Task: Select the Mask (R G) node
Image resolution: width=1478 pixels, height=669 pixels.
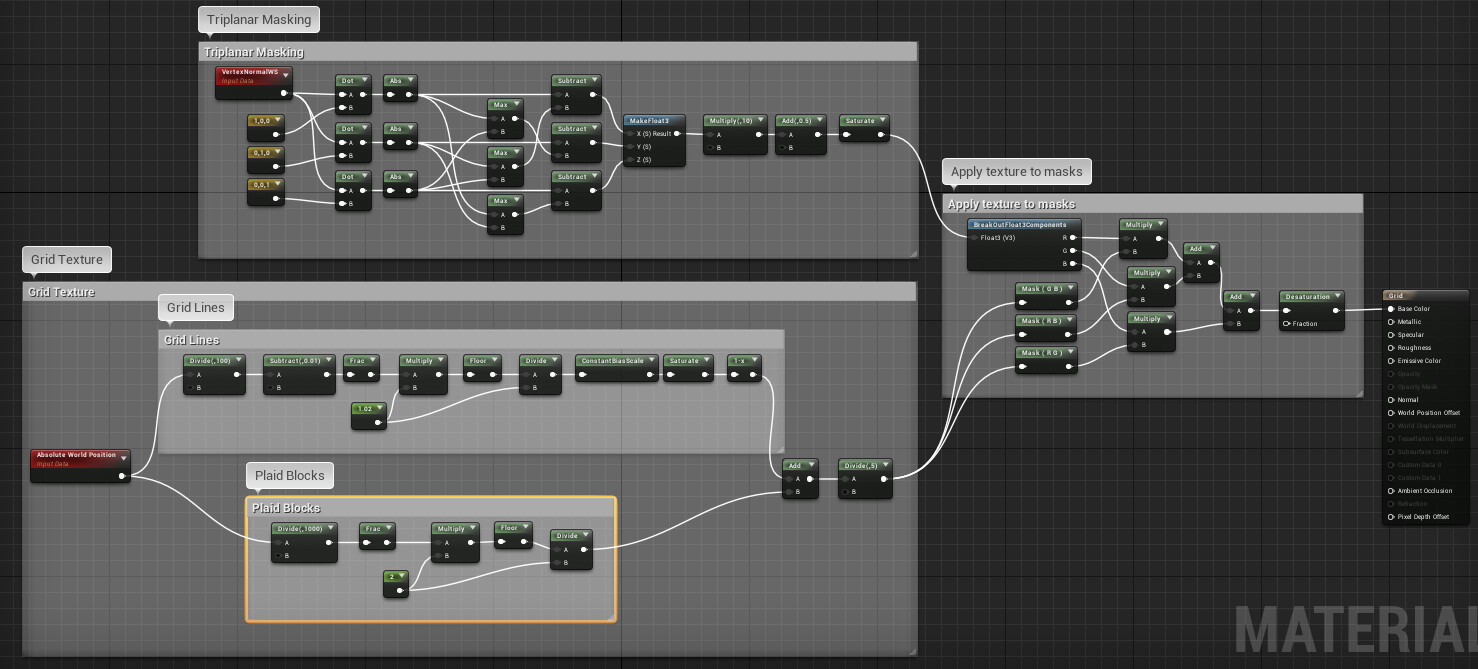Action: (x=1041, y=353)
